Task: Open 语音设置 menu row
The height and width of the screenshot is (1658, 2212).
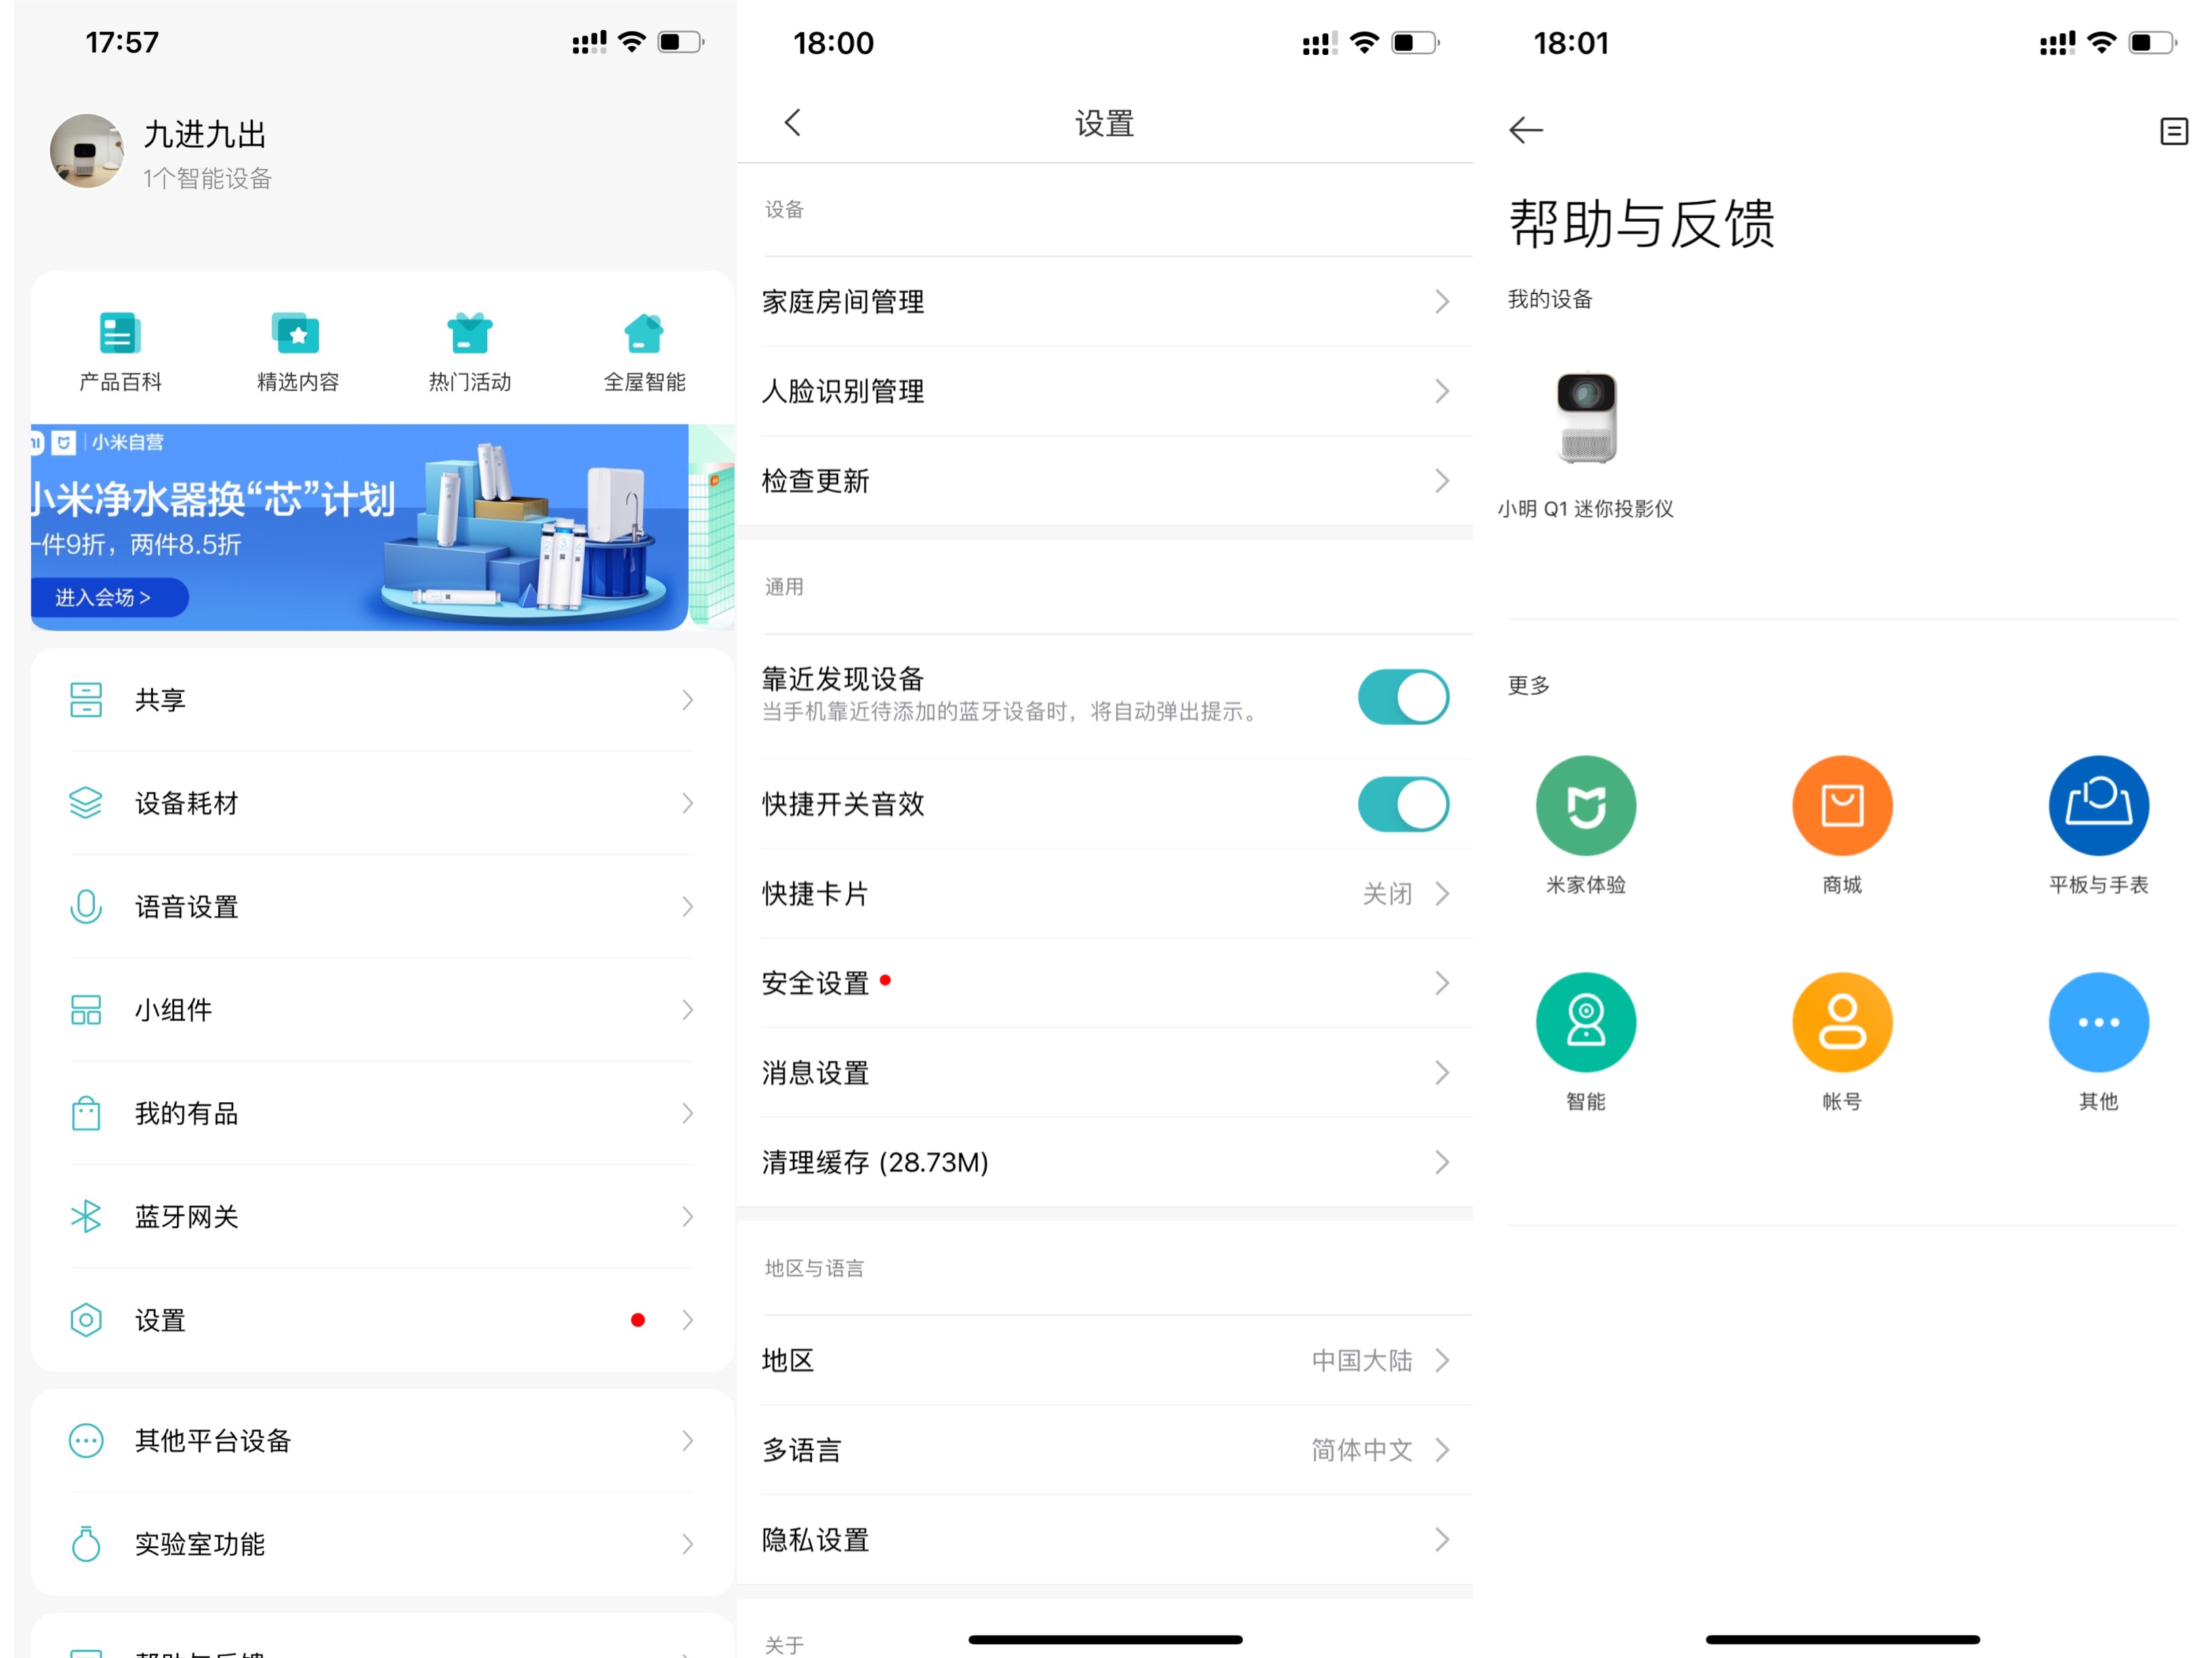Action: (x=382, y=907)
